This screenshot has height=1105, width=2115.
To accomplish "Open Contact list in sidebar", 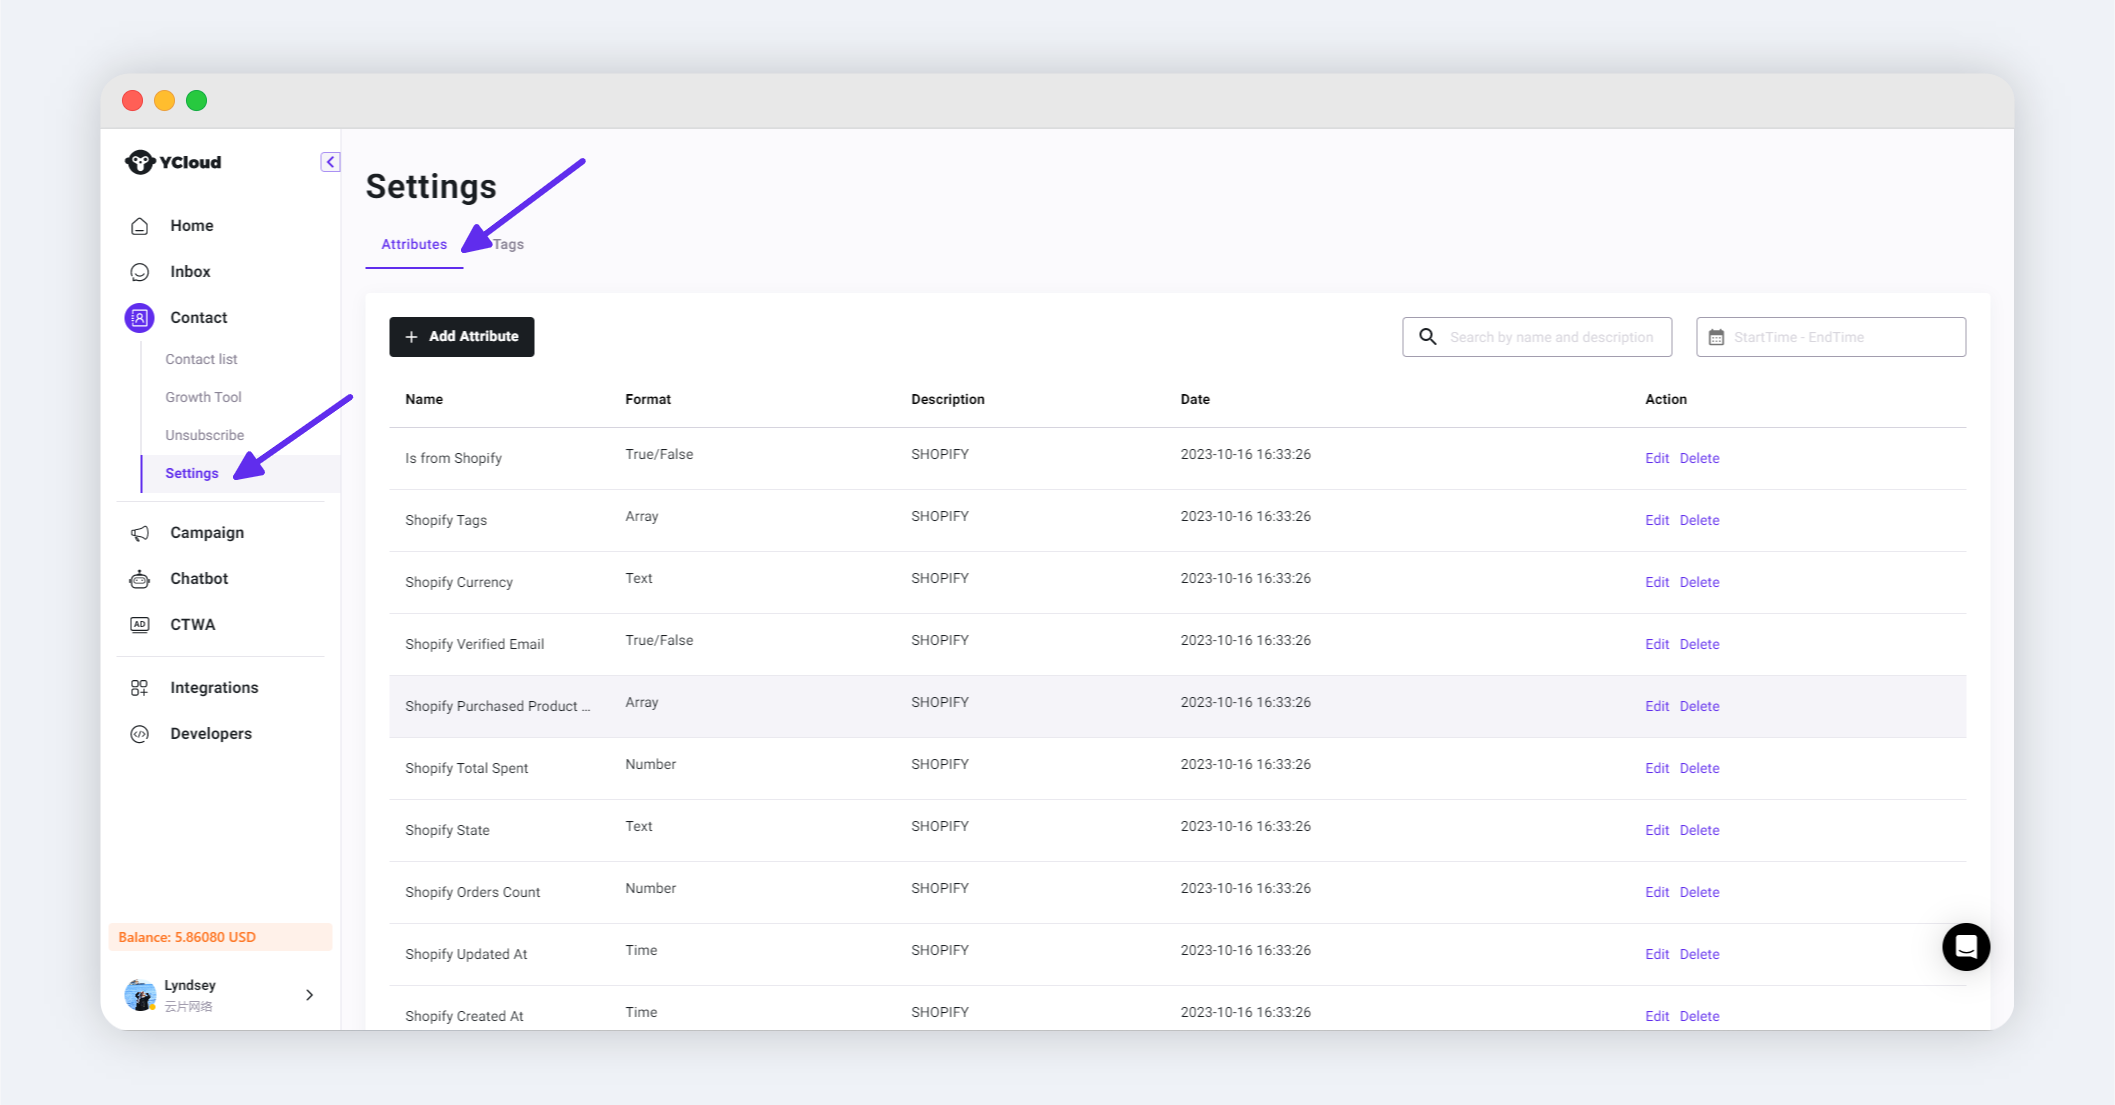I will (201, 359).
